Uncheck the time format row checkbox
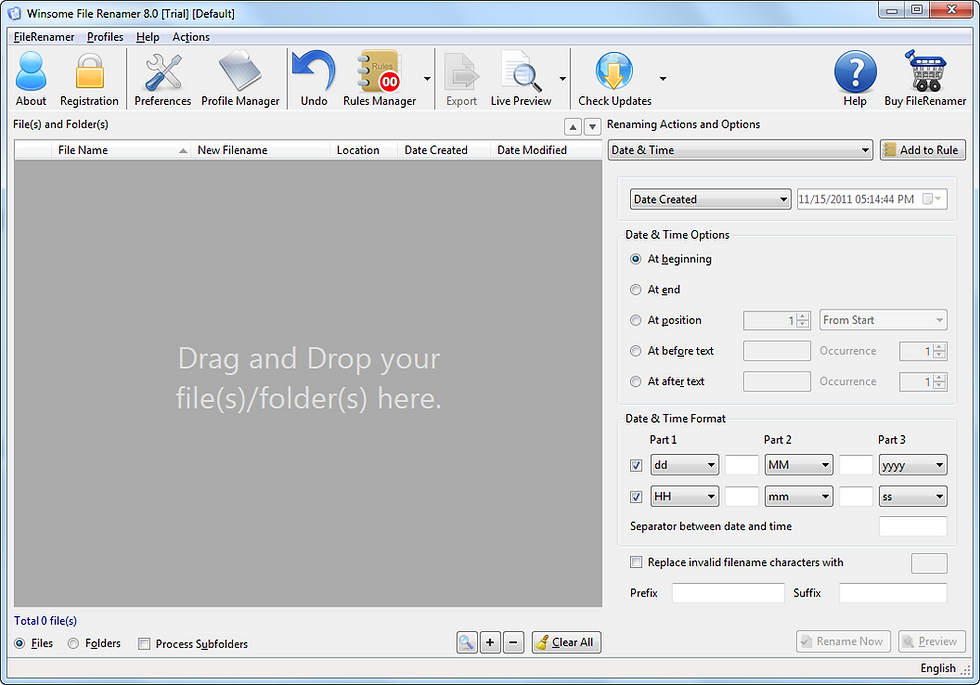This screenshot has width=980, height=685. 636,497
